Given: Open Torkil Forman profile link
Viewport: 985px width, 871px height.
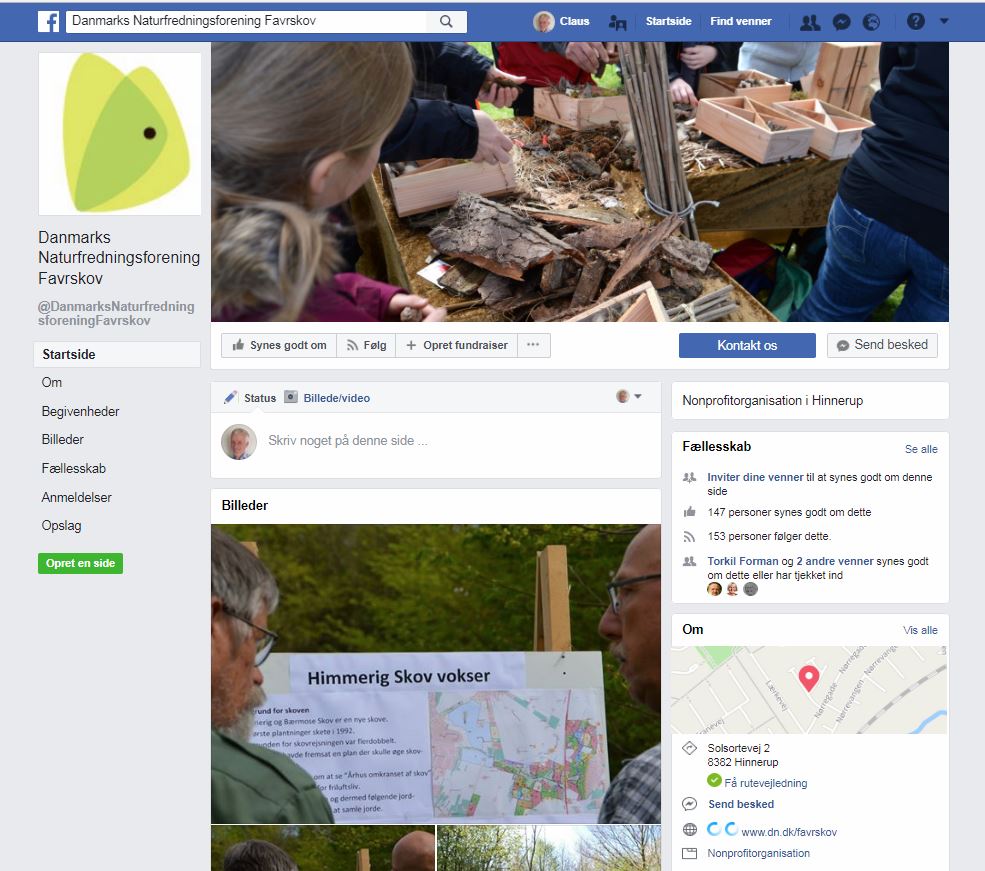Looking at the screenshot, I should (x=743, y=561).
